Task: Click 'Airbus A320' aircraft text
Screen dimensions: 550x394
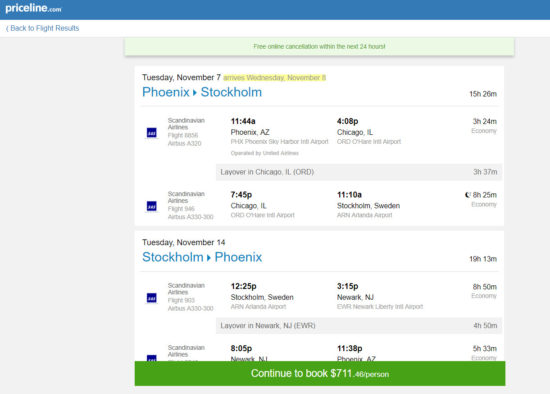Action: pyautogui.click(x=185, y=143)
